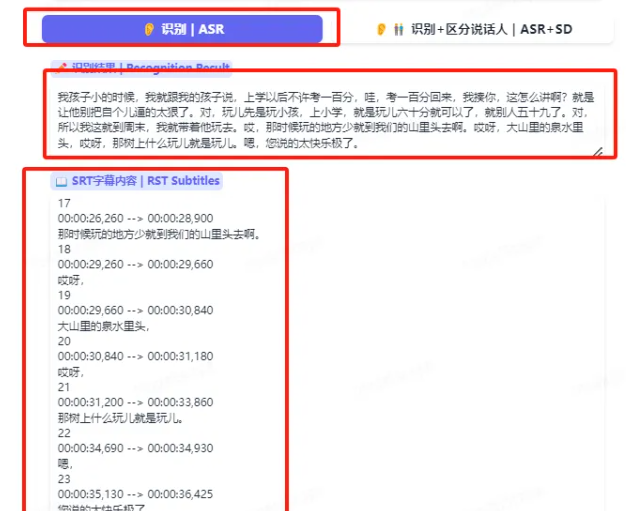This screenshot has width=626, height=511.
Task: Click timestamp 00:00:35,130 --> 00:00:36,425
Action: pyautogui.click(x=135, y=494)
